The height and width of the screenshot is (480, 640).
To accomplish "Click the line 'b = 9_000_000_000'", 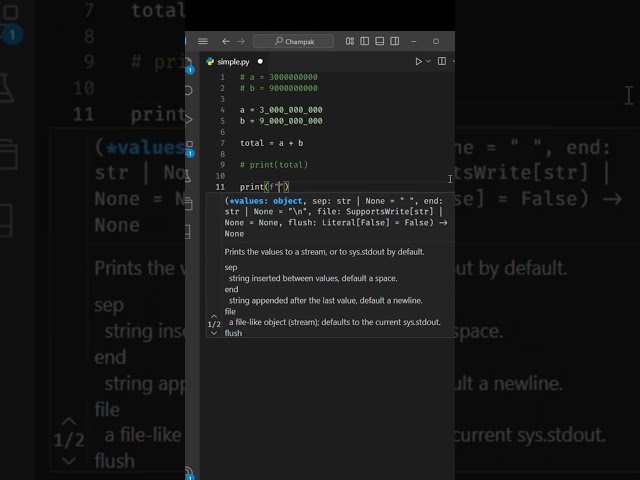I will (x=281, y=121).
